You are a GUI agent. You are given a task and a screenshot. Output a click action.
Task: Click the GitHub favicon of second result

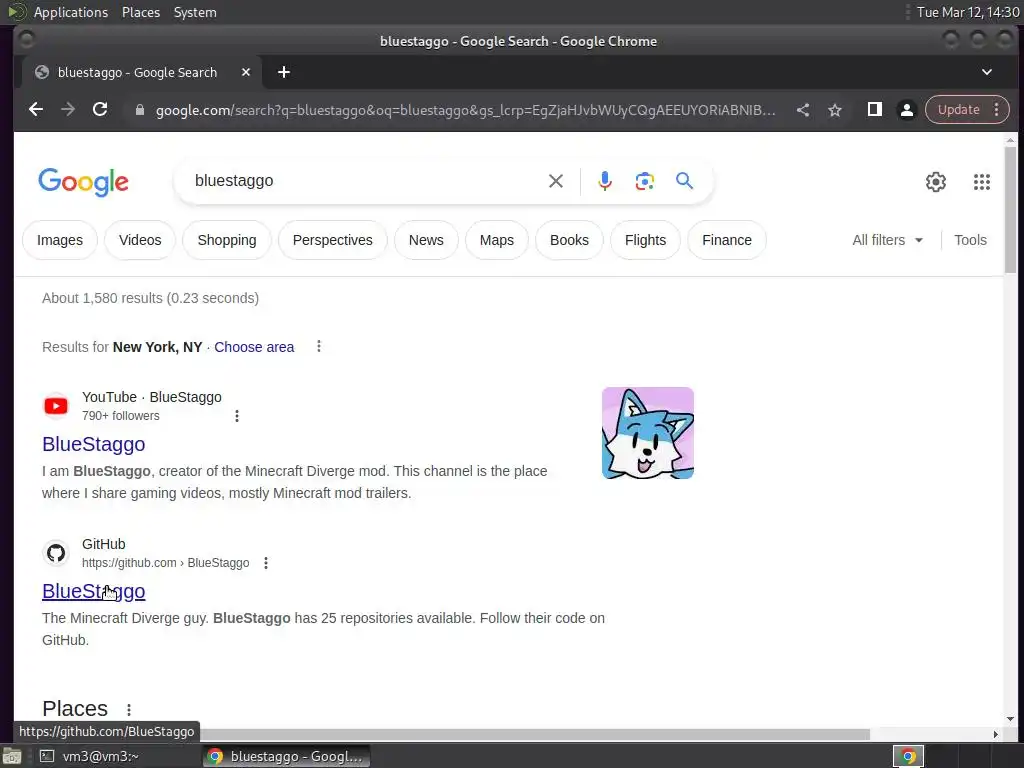(56, 553)
